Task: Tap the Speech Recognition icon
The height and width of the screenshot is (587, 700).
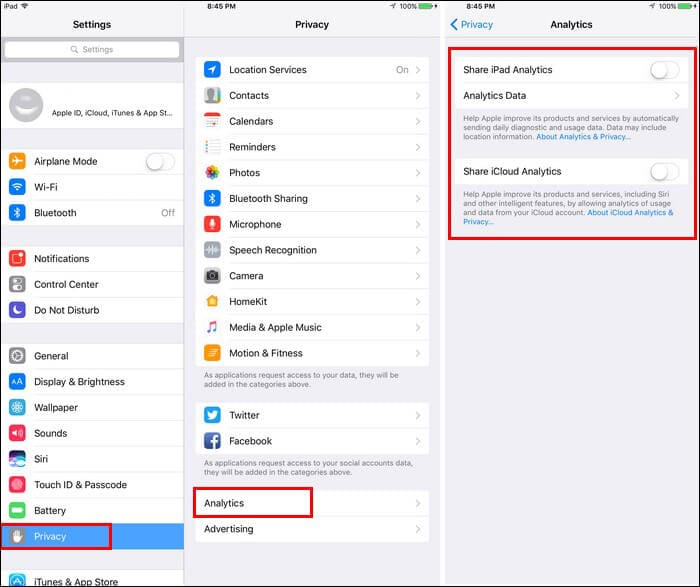Action: [x=212, y=250]
